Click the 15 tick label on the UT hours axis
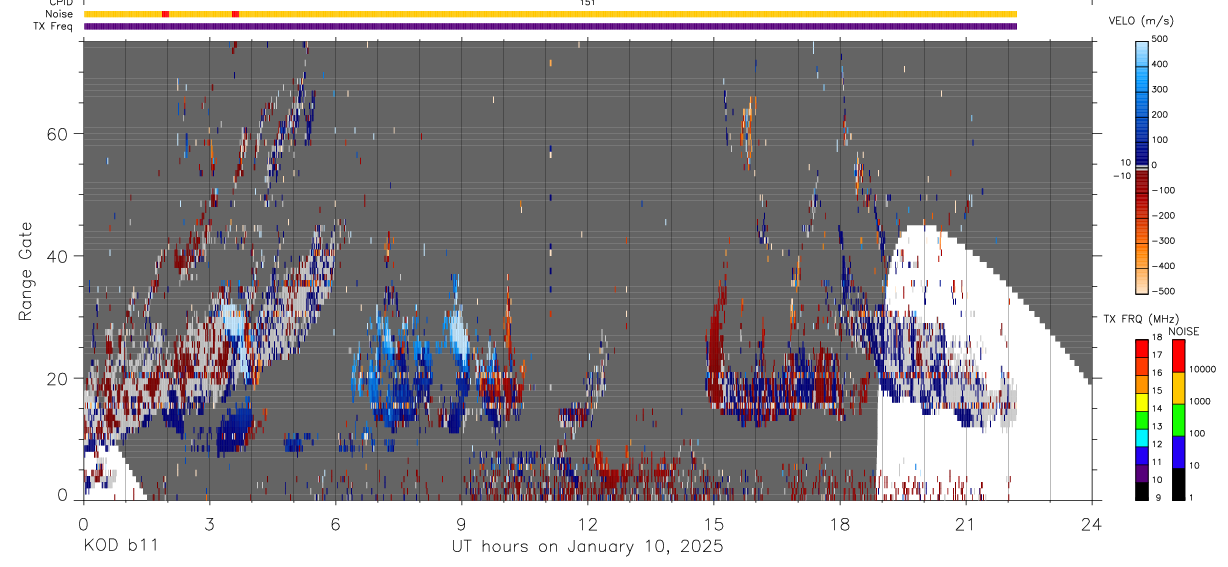Image resolution: width=1228 pixels, height=567 pixels. click(714, 523)
